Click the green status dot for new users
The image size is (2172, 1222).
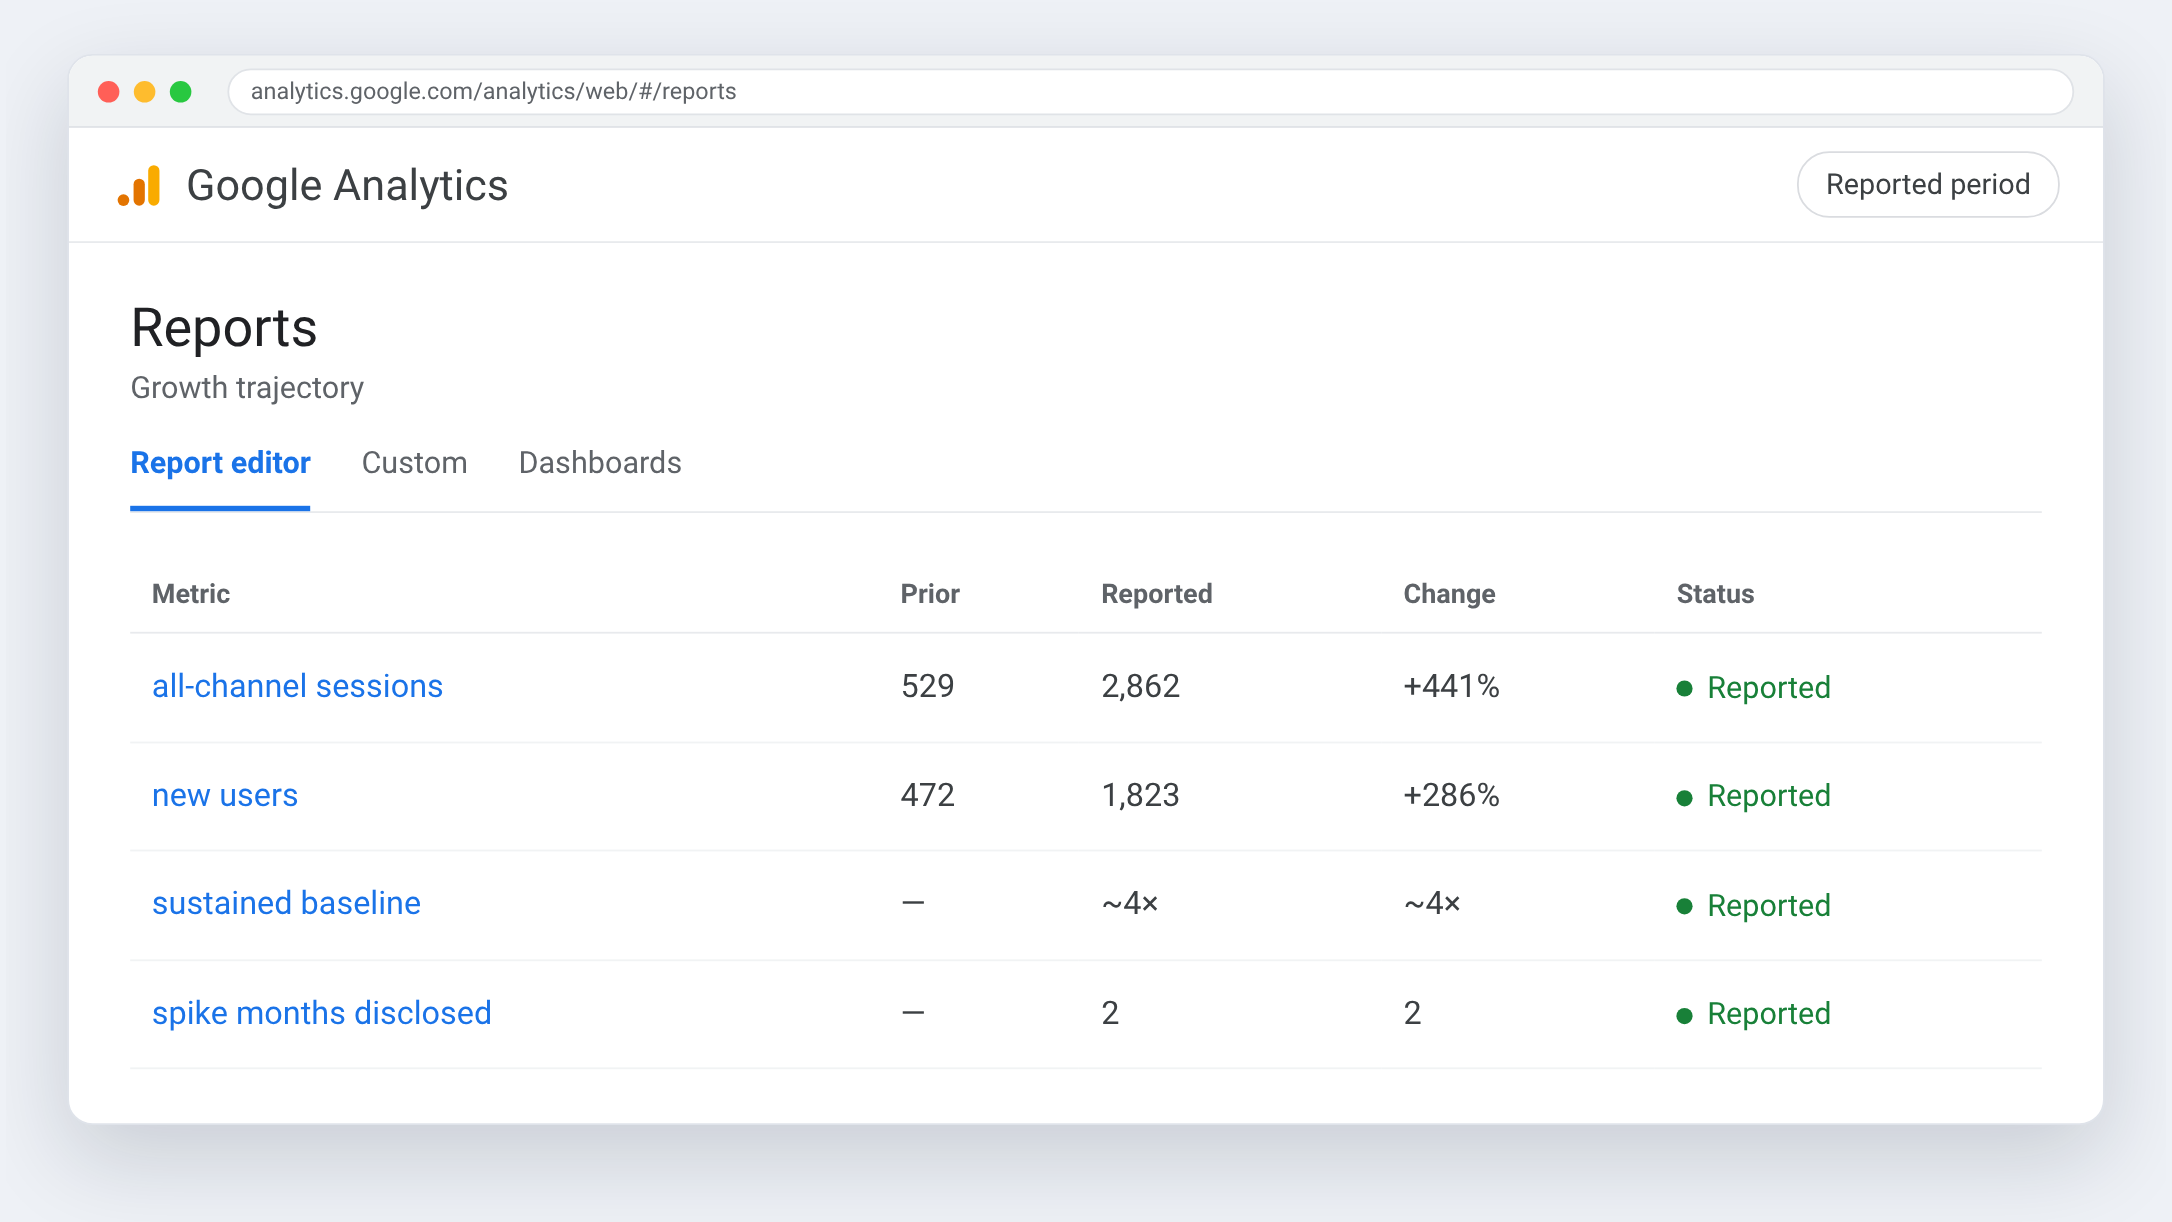click(x=1684, y=798)
